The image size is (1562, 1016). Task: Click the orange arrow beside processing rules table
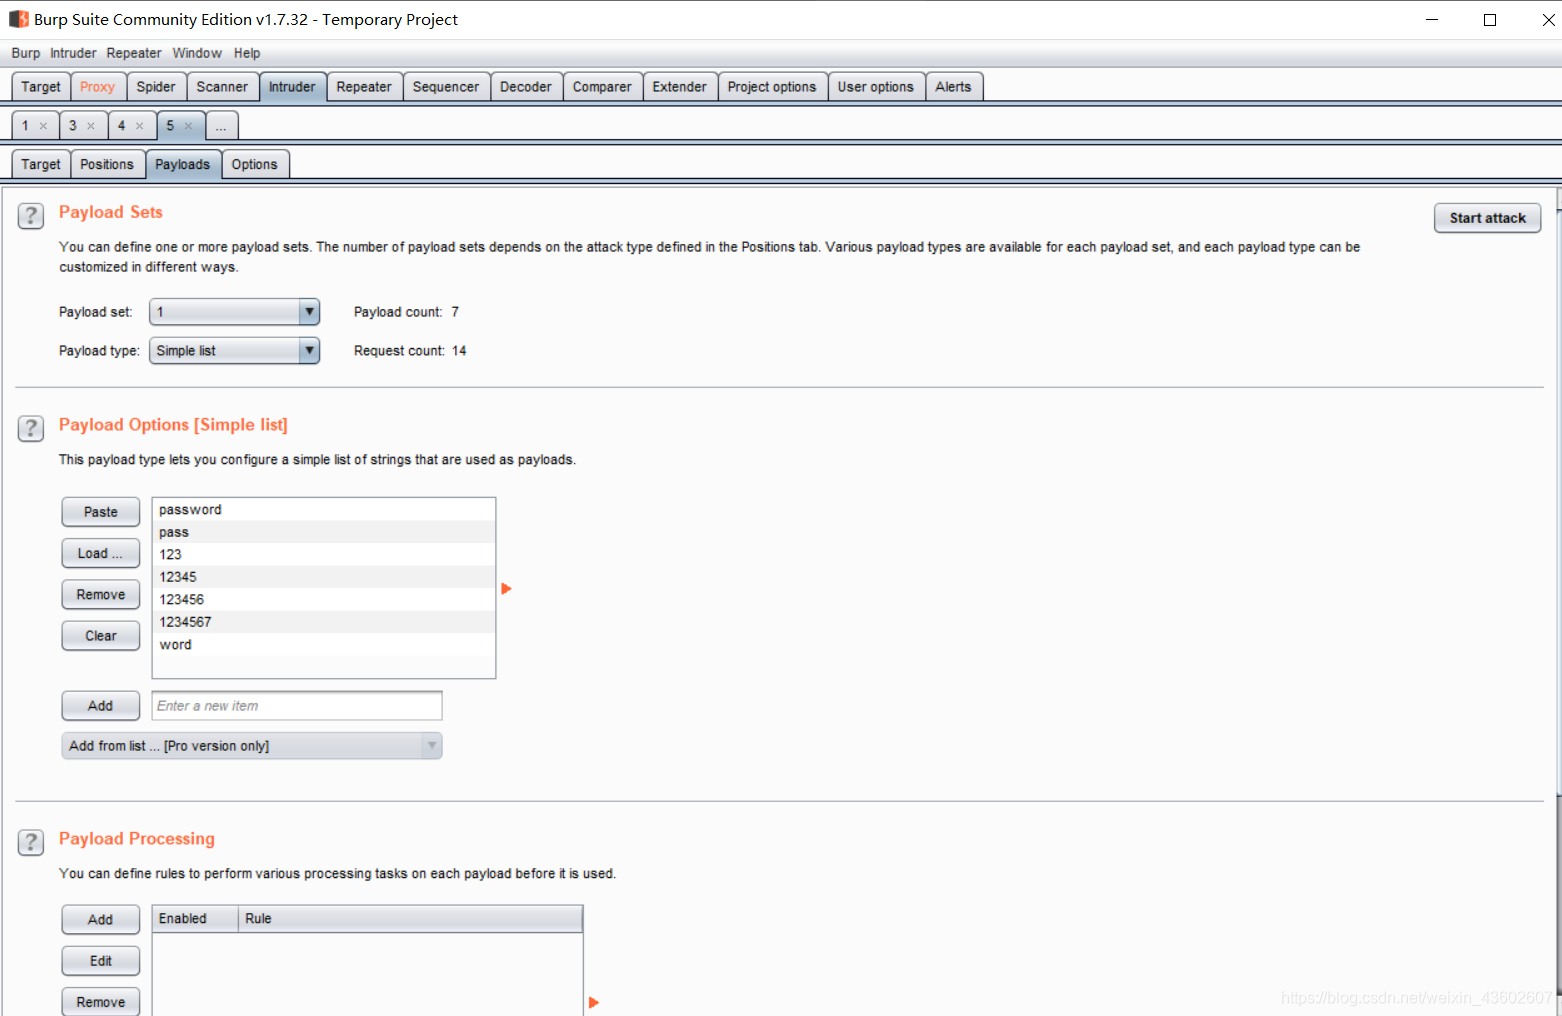pos(593,1002)
